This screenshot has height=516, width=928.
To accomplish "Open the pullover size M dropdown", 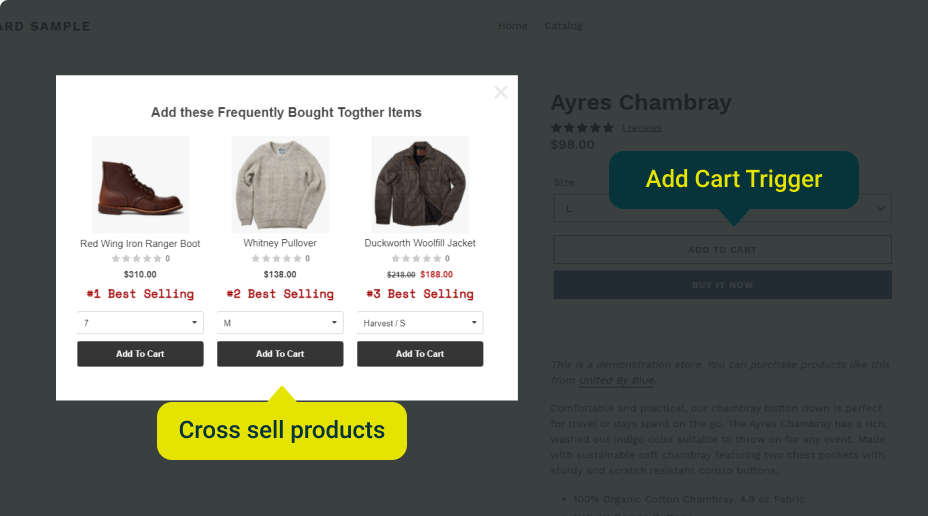I will (280, 323).
